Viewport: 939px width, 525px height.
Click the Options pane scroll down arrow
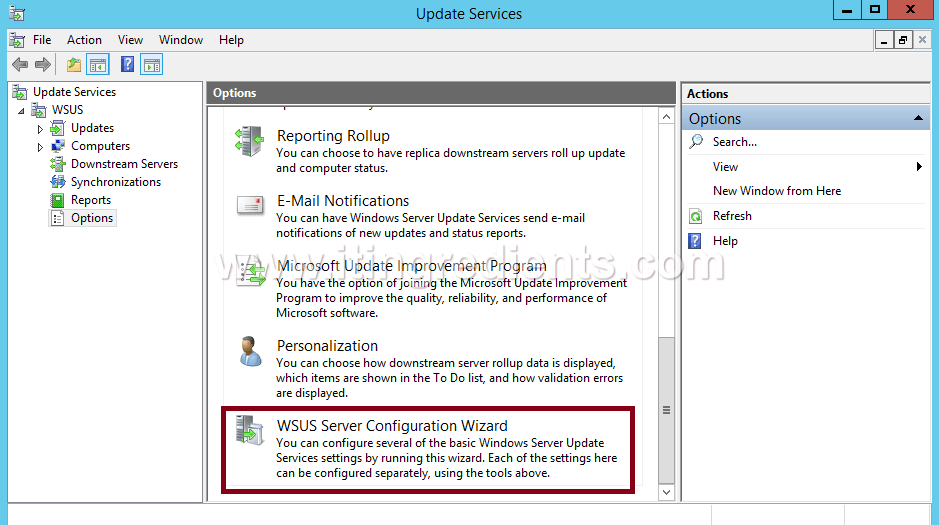[666, 492]
